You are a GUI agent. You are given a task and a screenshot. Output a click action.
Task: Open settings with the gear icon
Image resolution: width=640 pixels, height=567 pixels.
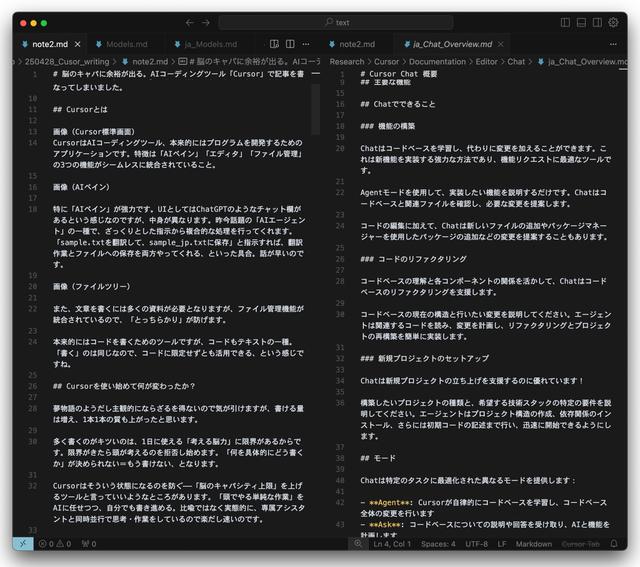tap(613, 22)
